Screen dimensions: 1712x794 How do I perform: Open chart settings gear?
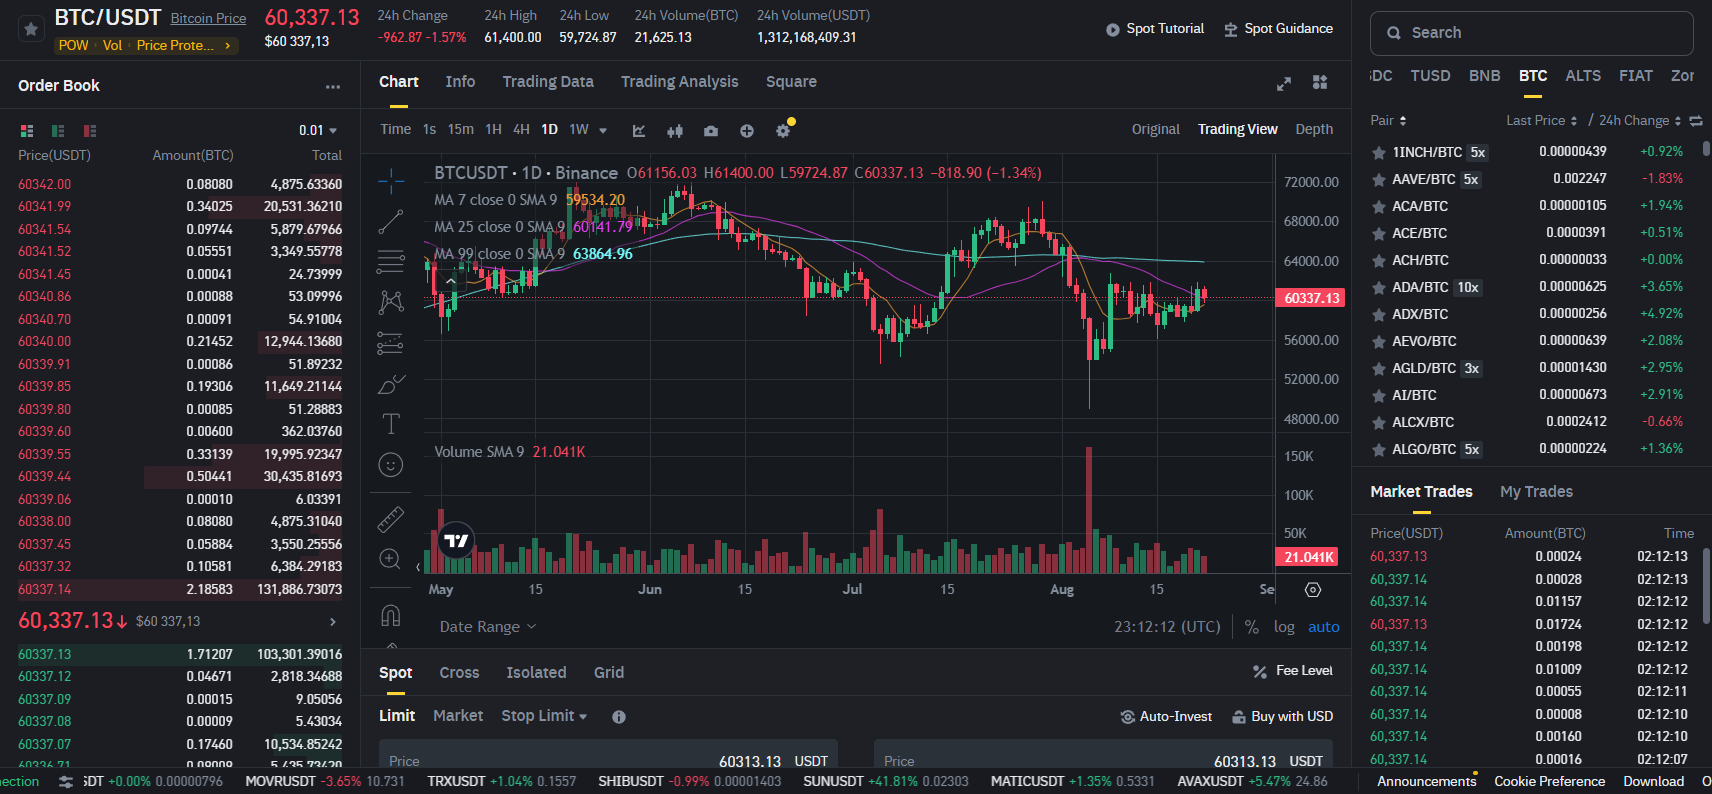783,130
